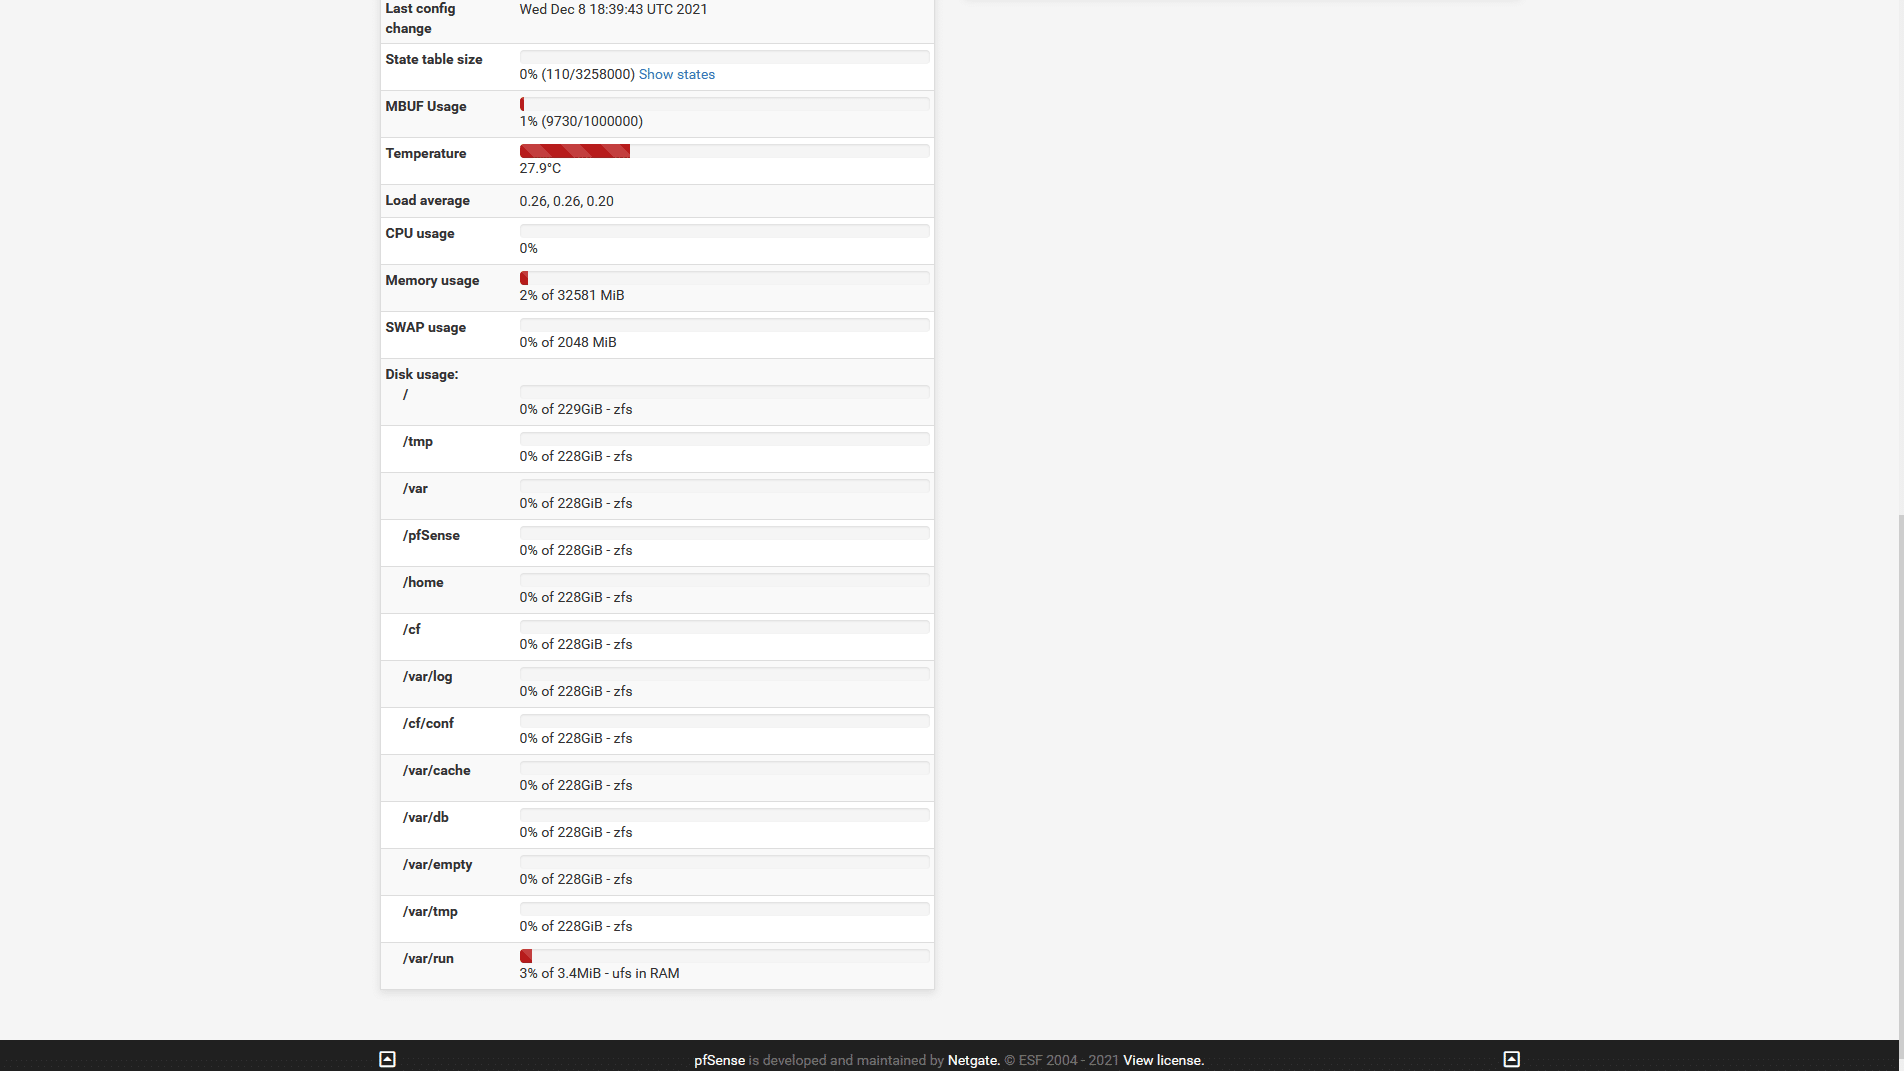Click the Load average label
Image resolution: width=1904 pixels, height=1071 pixels.
point(428,200)
